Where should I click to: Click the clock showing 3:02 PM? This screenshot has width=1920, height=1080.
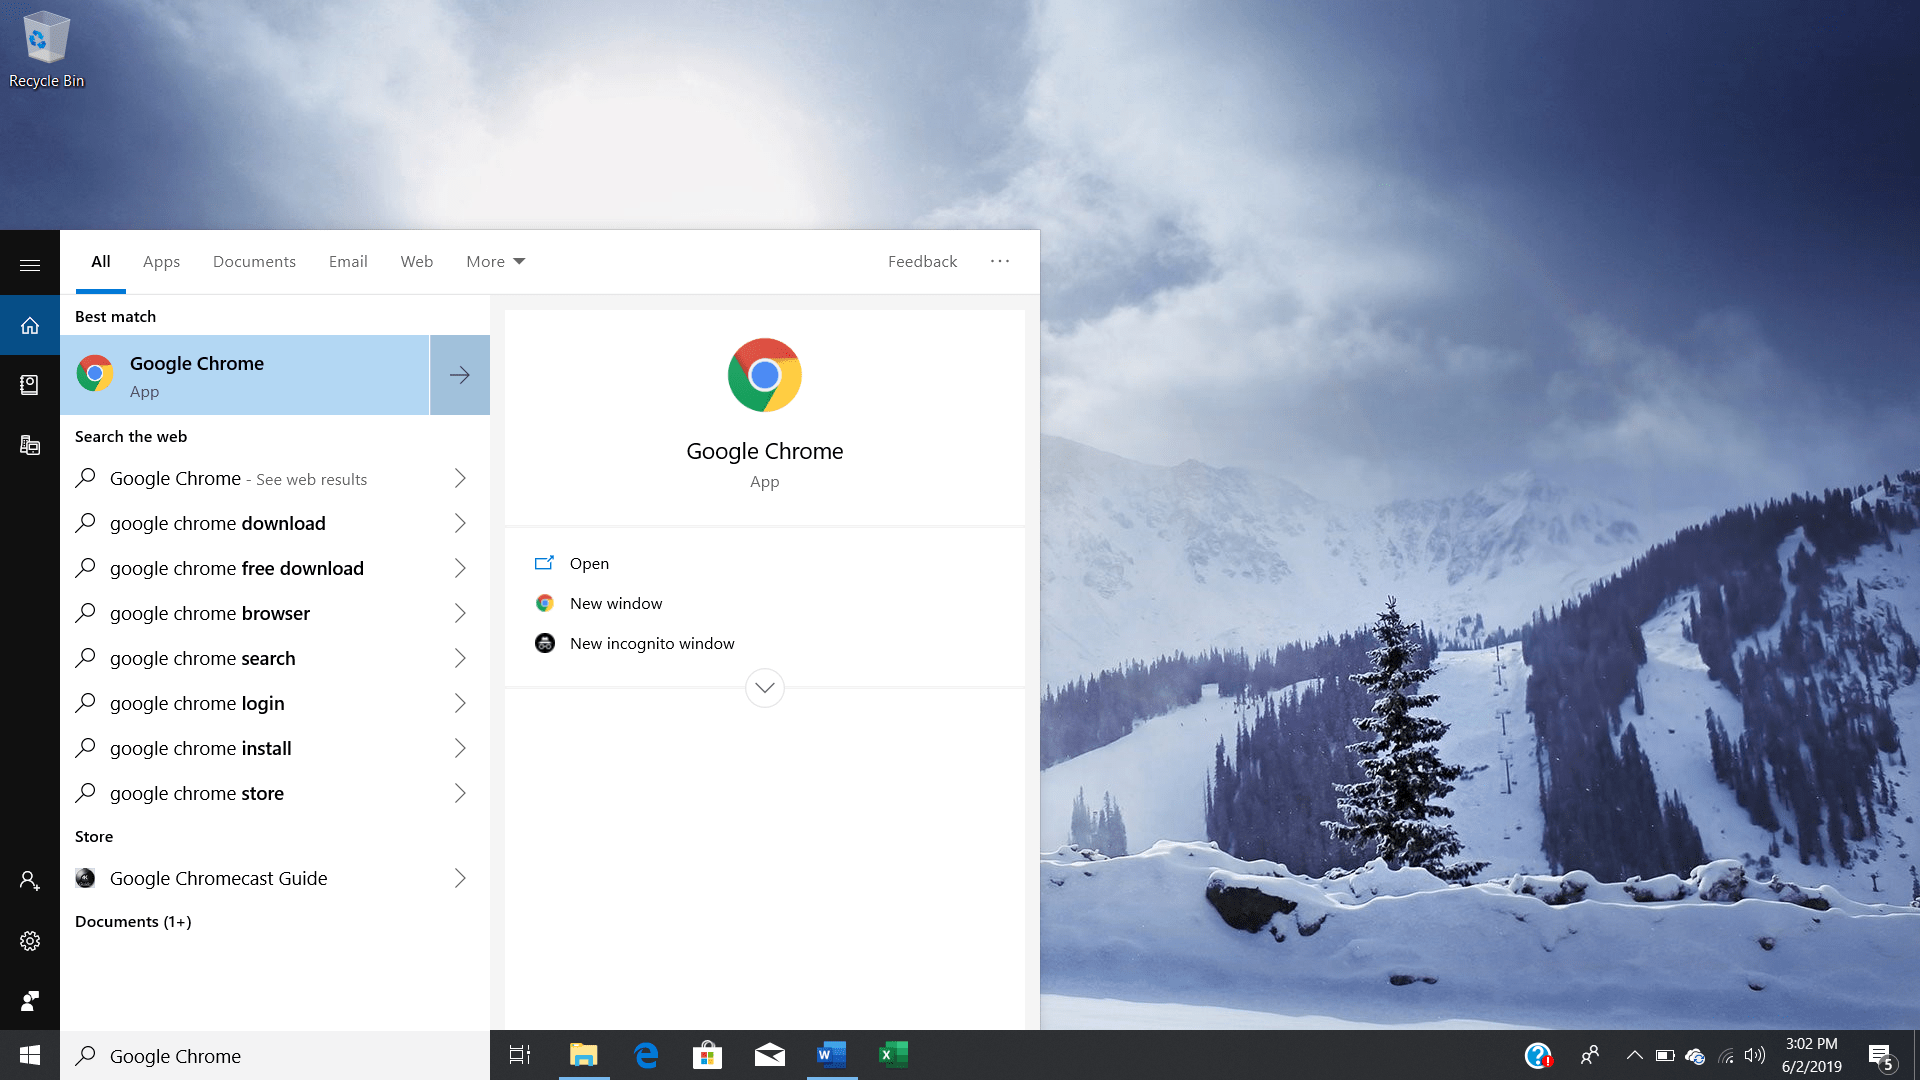click(1811, 1055)
